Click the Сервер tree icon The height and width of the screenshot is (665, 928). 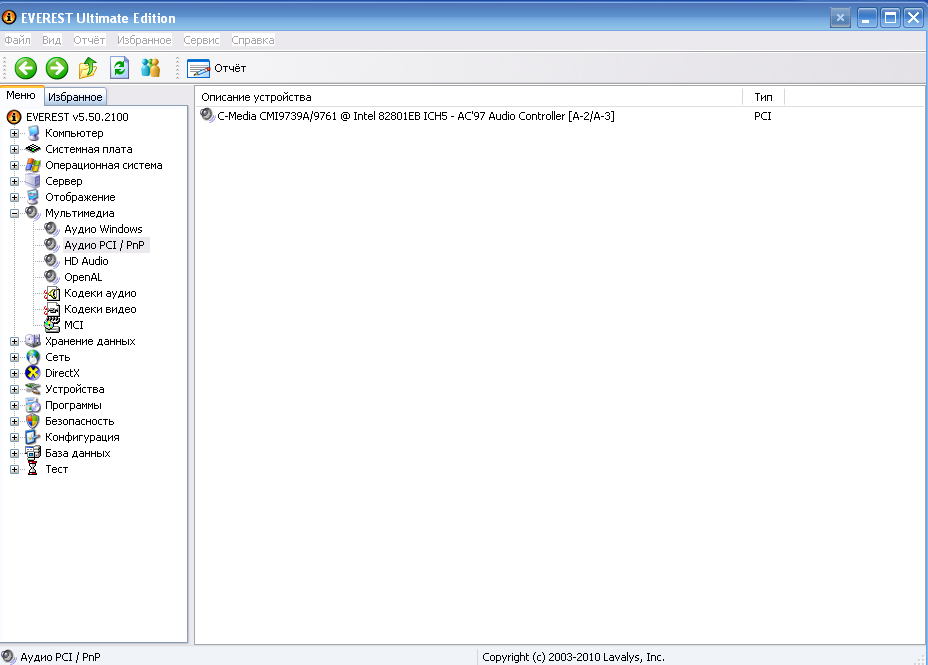[33, 181]
